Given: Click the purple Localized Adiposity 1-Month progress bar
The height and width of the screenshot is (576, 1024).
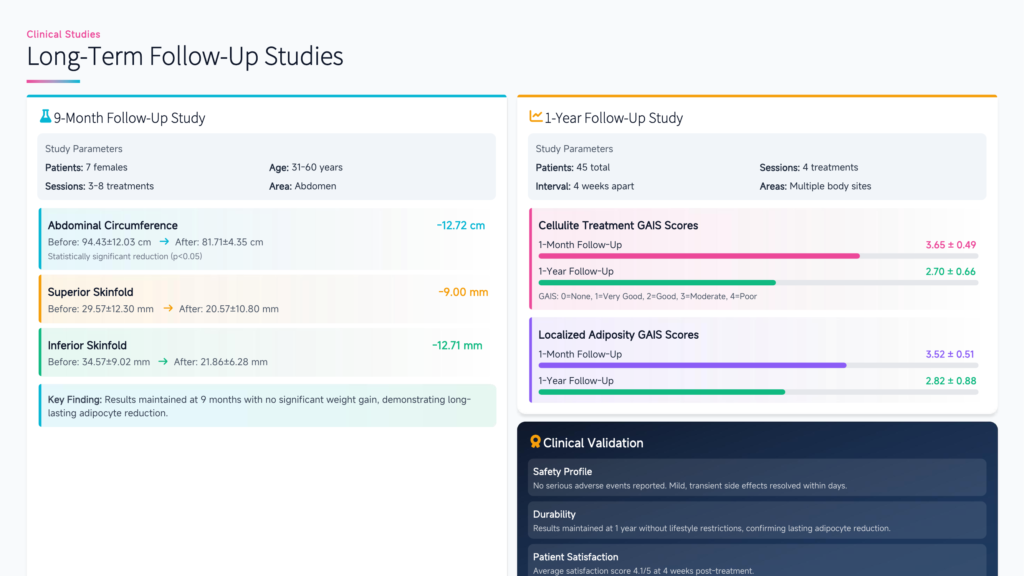Looking at the screenshot, I should click(692, 365).
